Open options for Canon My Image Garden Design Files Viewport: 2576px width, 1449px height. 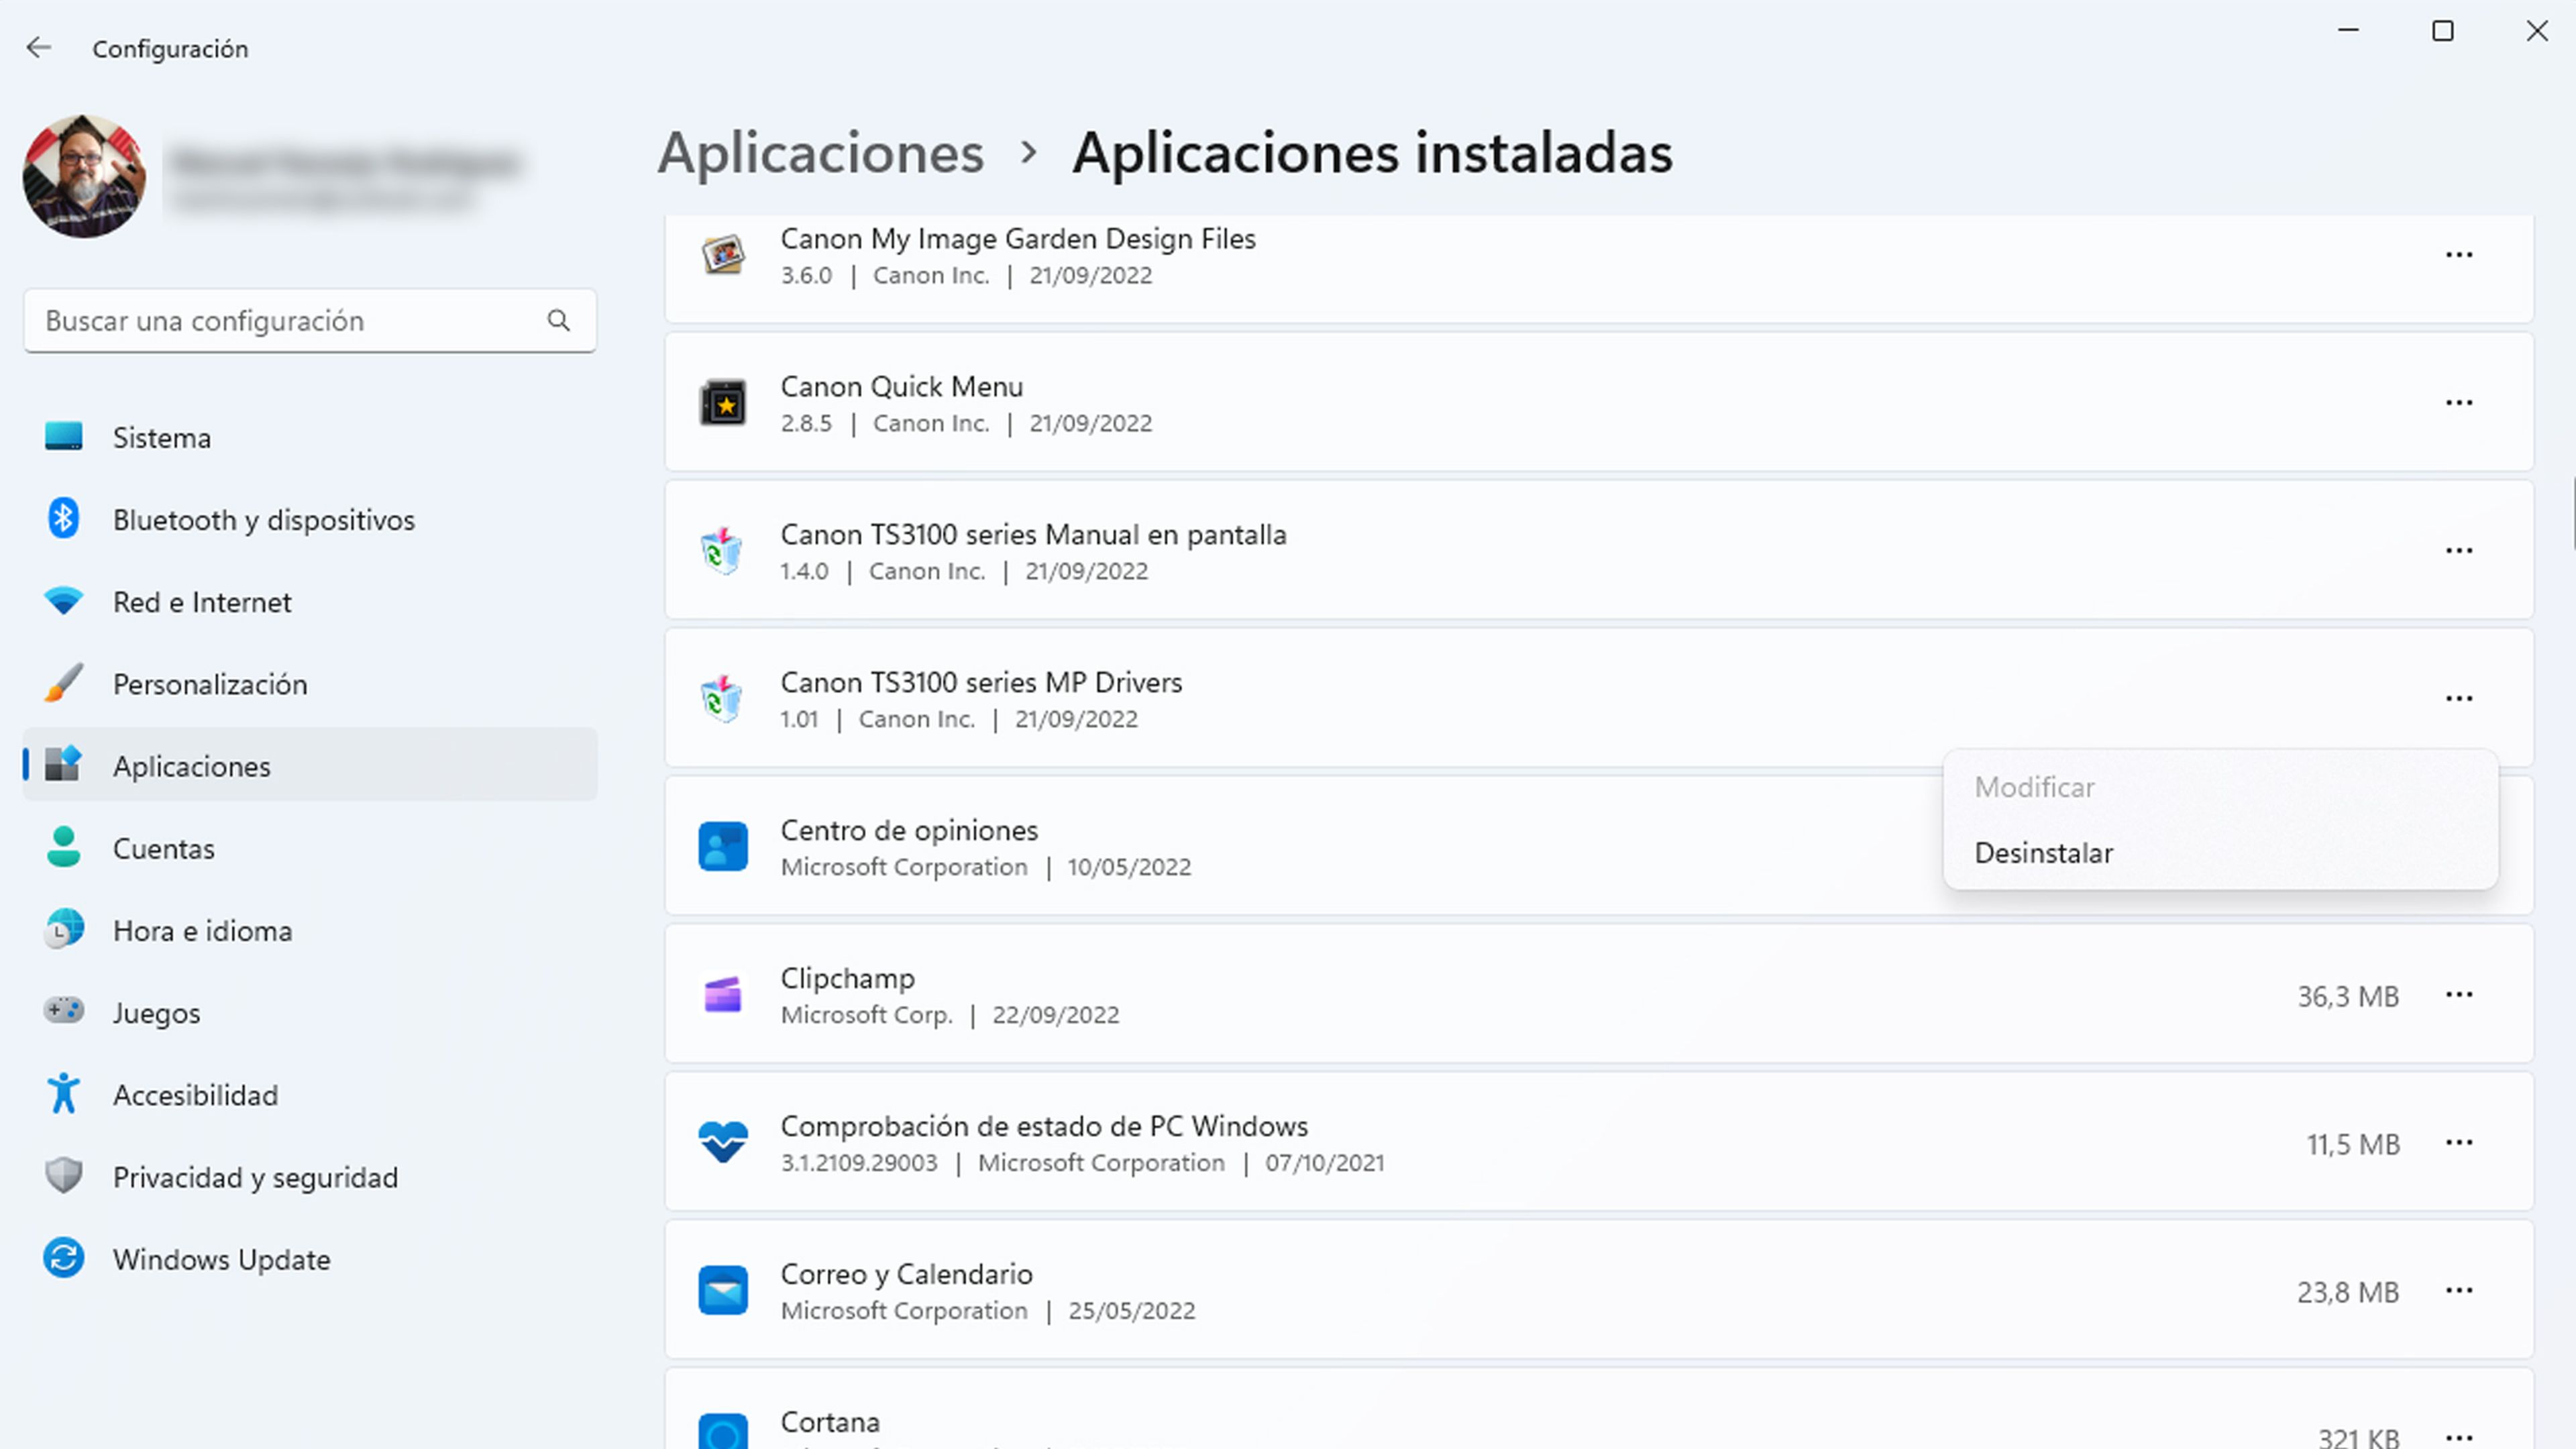click(2459, 255)
